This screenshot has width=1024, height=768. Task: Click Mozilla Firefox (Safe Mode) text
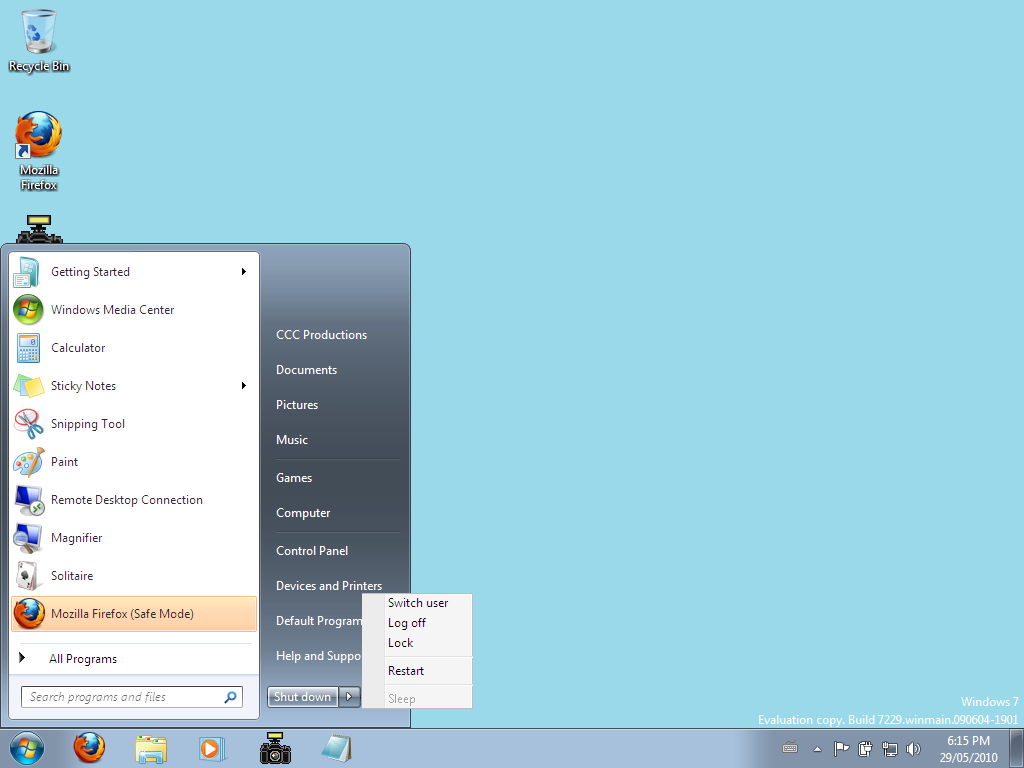(x=122, y=614)
